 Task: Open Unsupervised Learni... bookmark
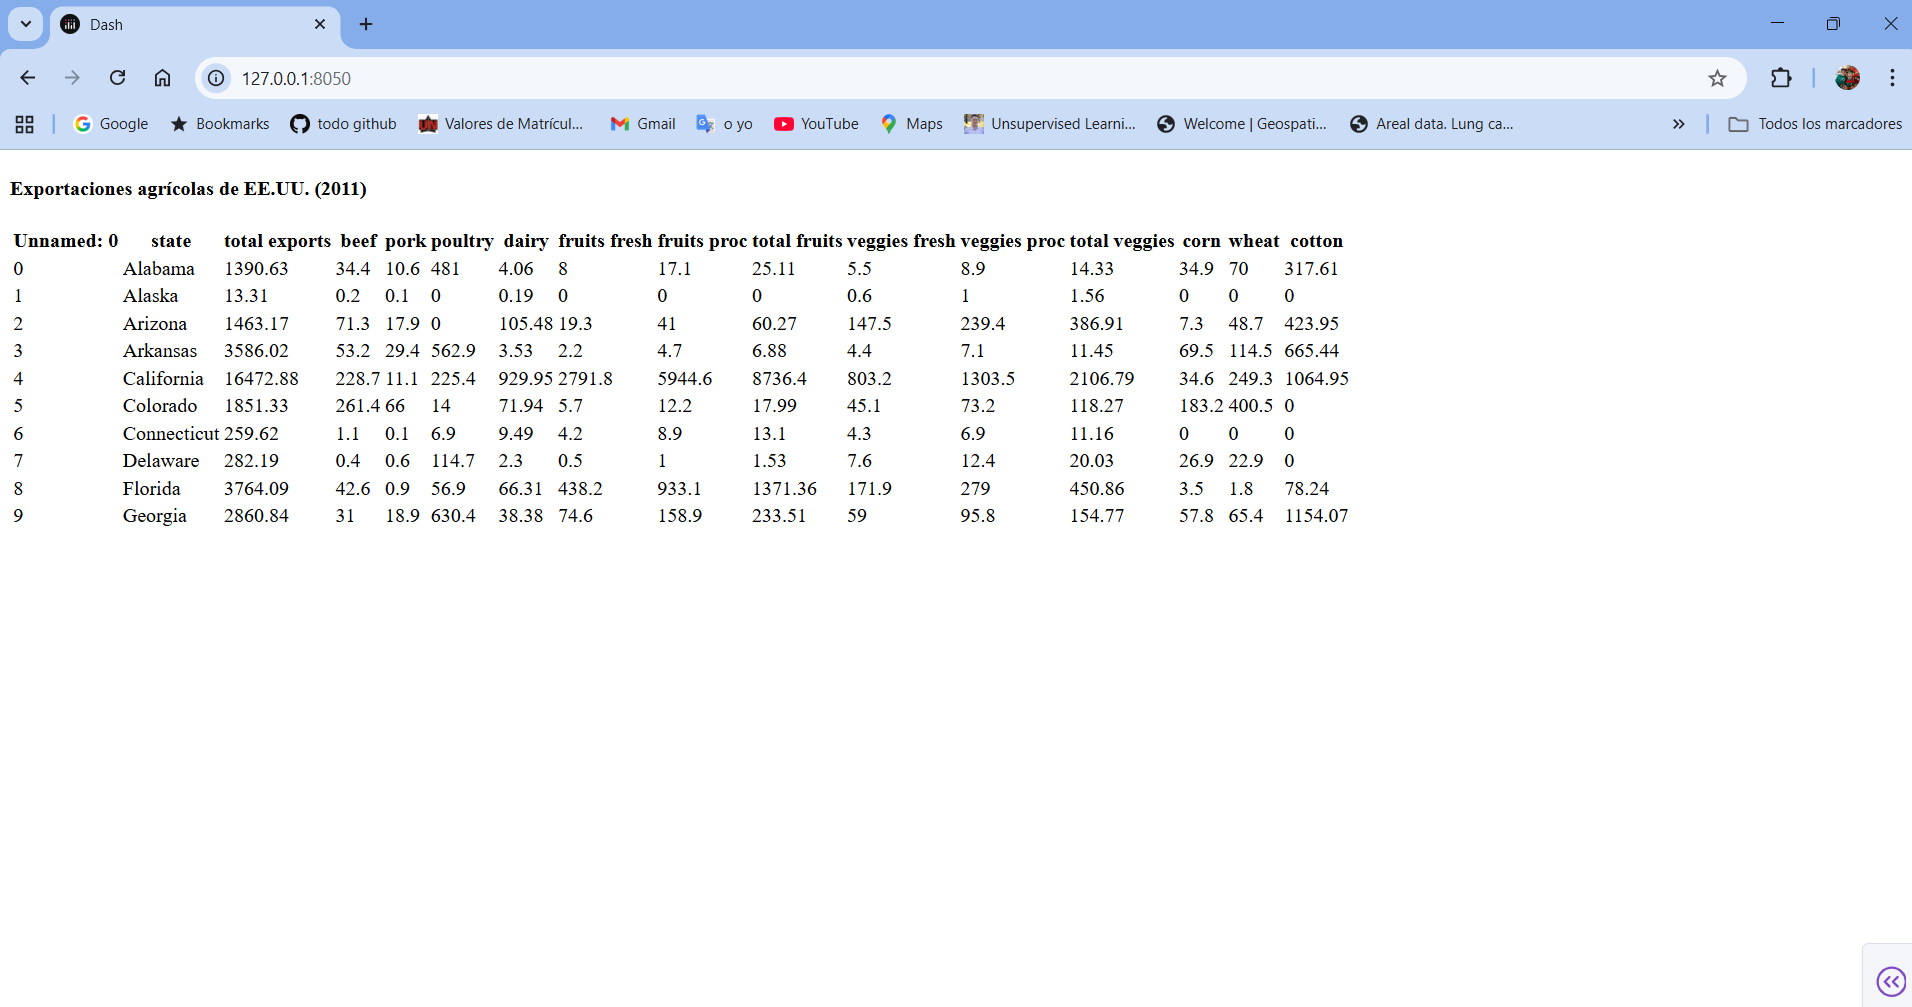[1050, 124]
